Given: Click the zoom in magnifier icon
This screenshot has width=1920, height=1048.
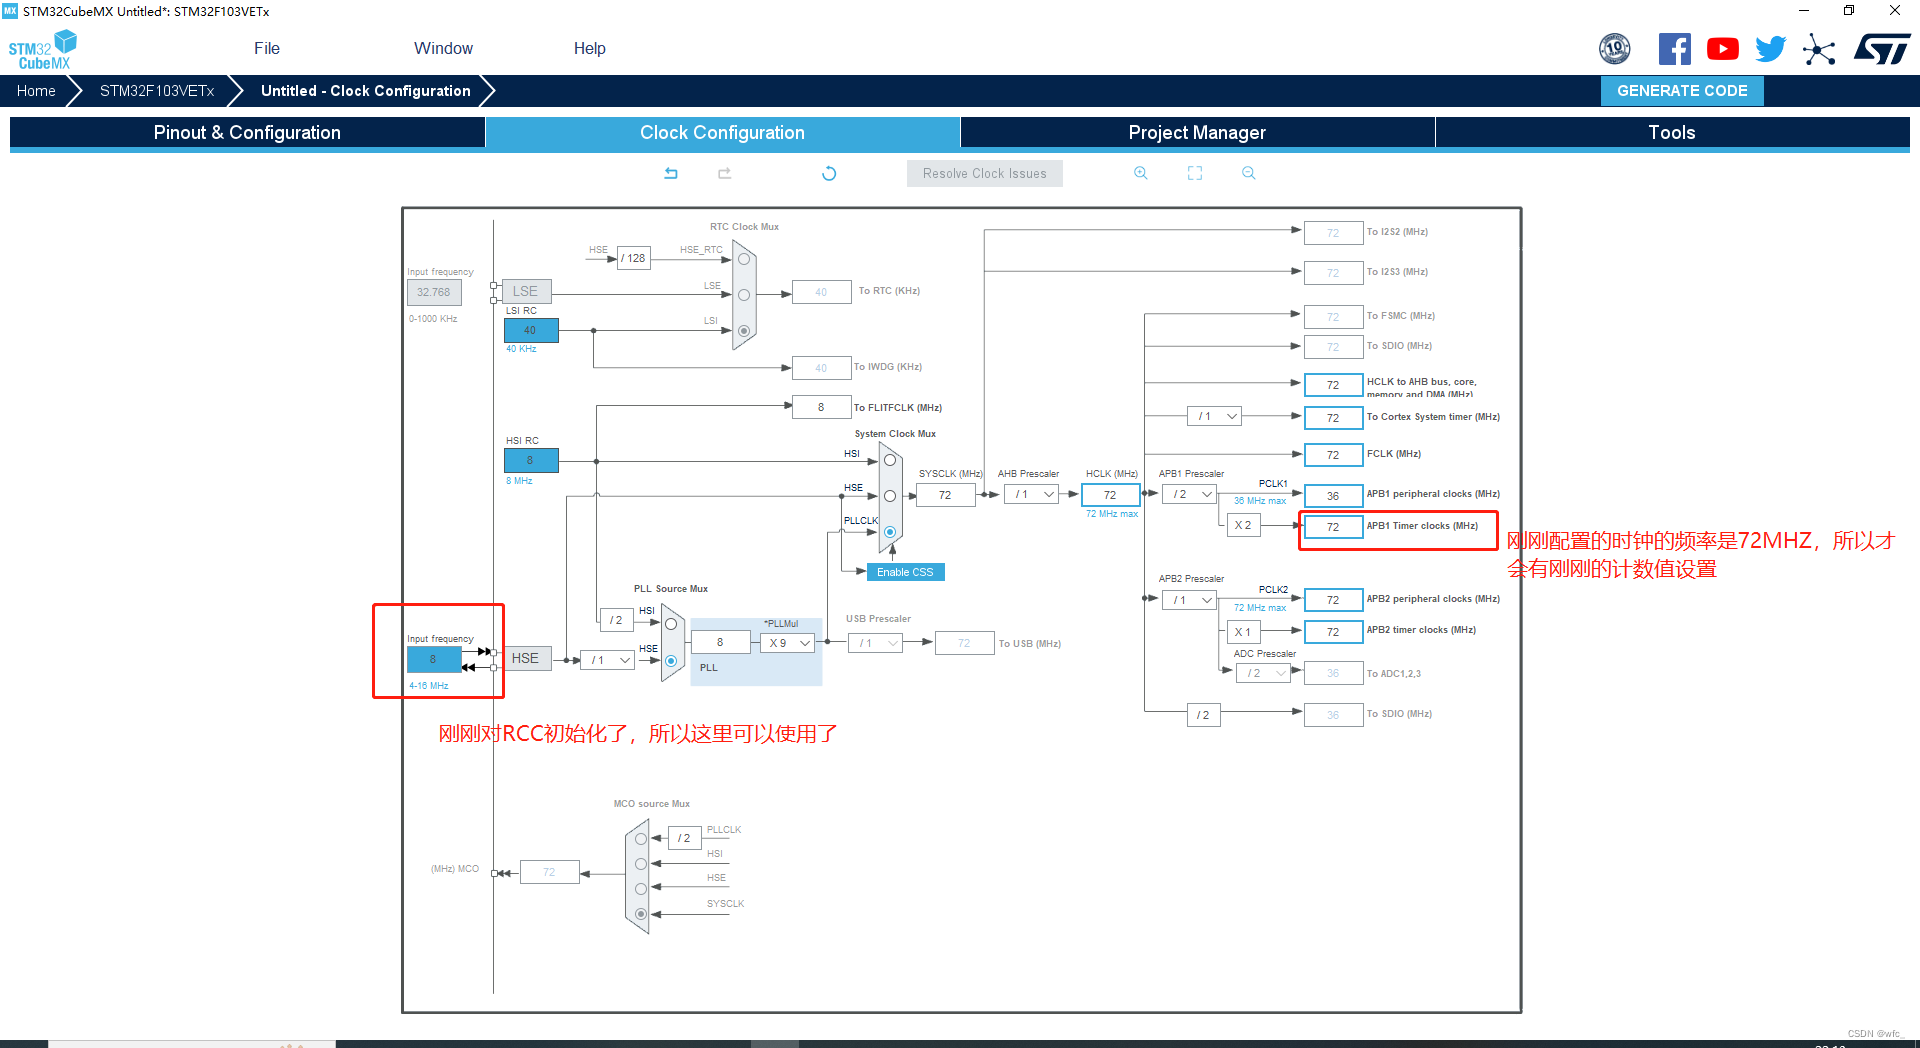Looking at the screenshot, I should point(1141,173).
